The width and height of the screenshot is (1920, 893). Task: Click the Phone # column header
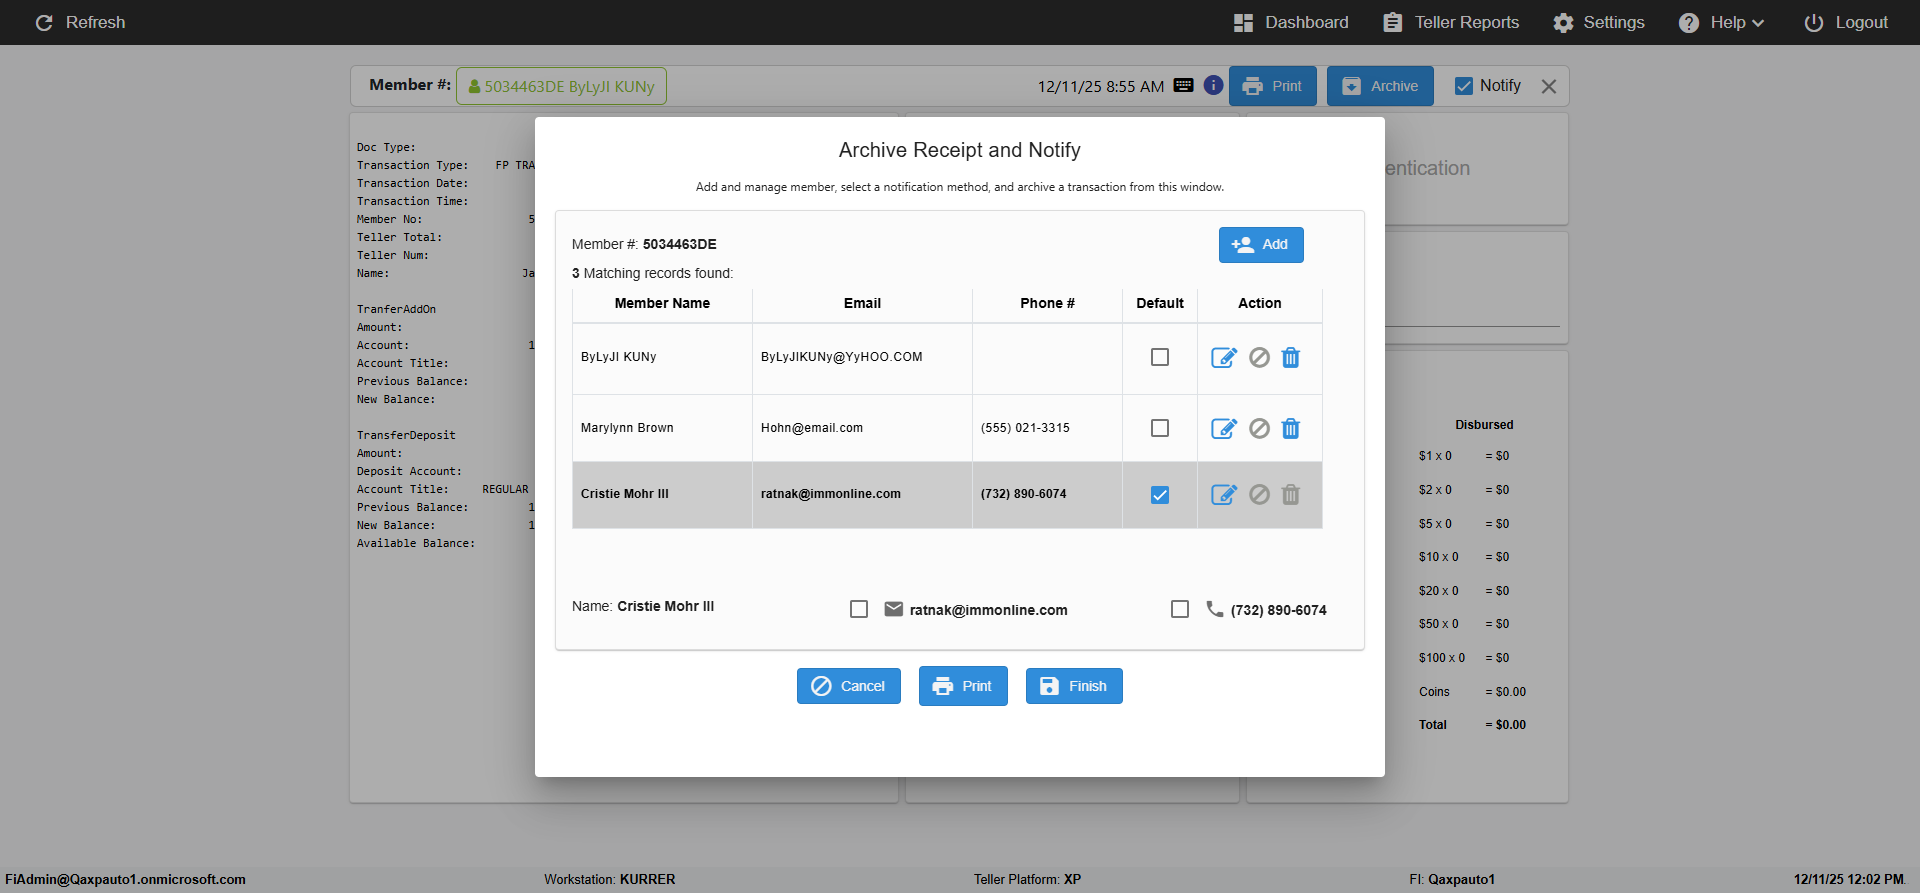click(x=1047, y=303)
